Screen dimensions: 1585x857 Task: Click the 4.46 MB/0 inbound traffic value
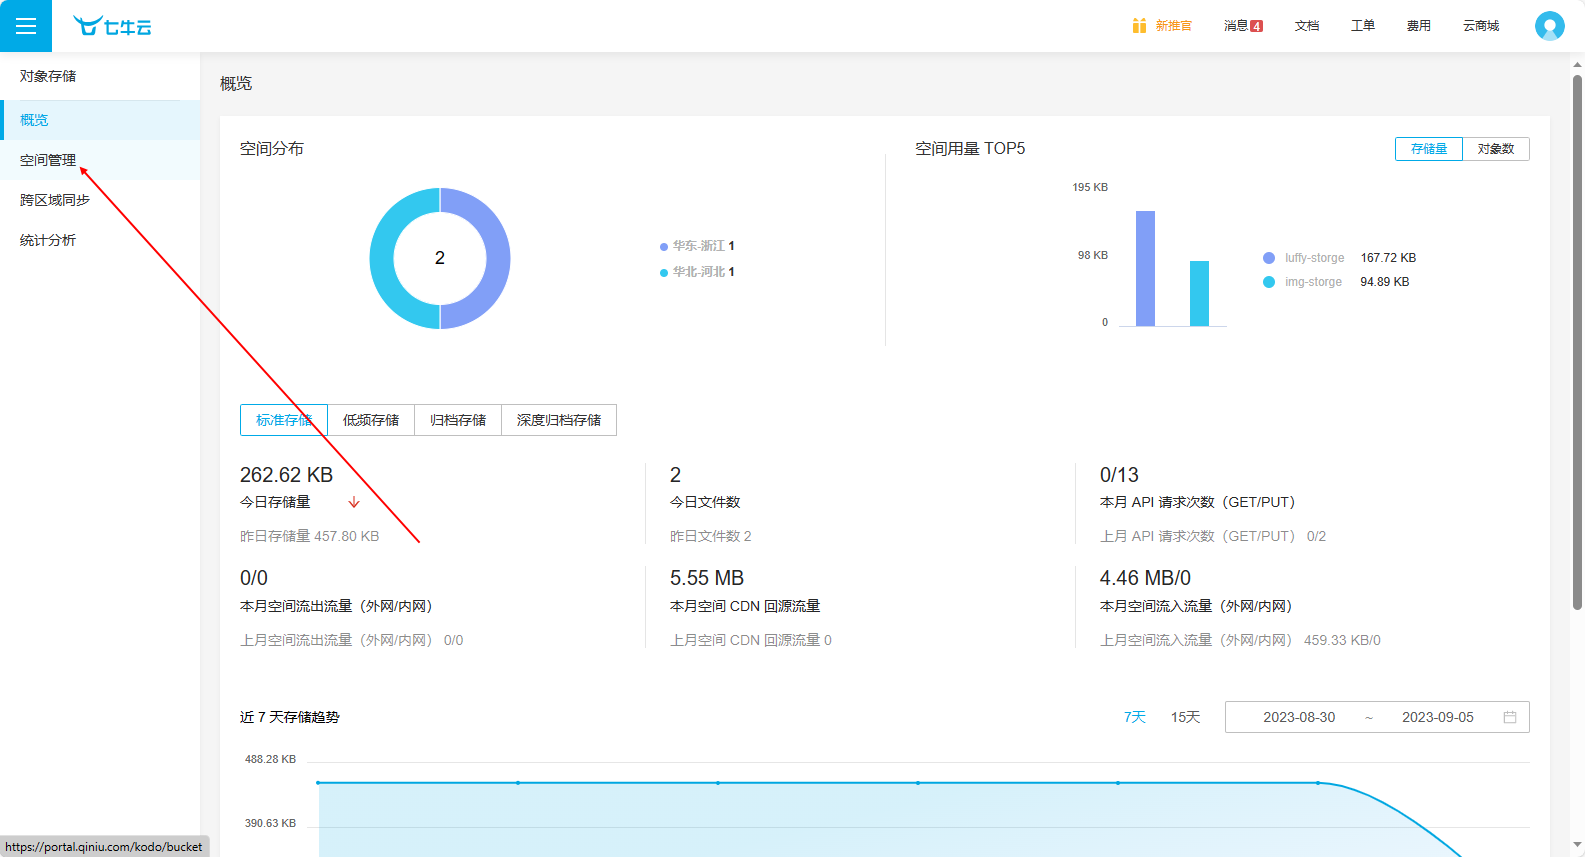pos(1145,578)
